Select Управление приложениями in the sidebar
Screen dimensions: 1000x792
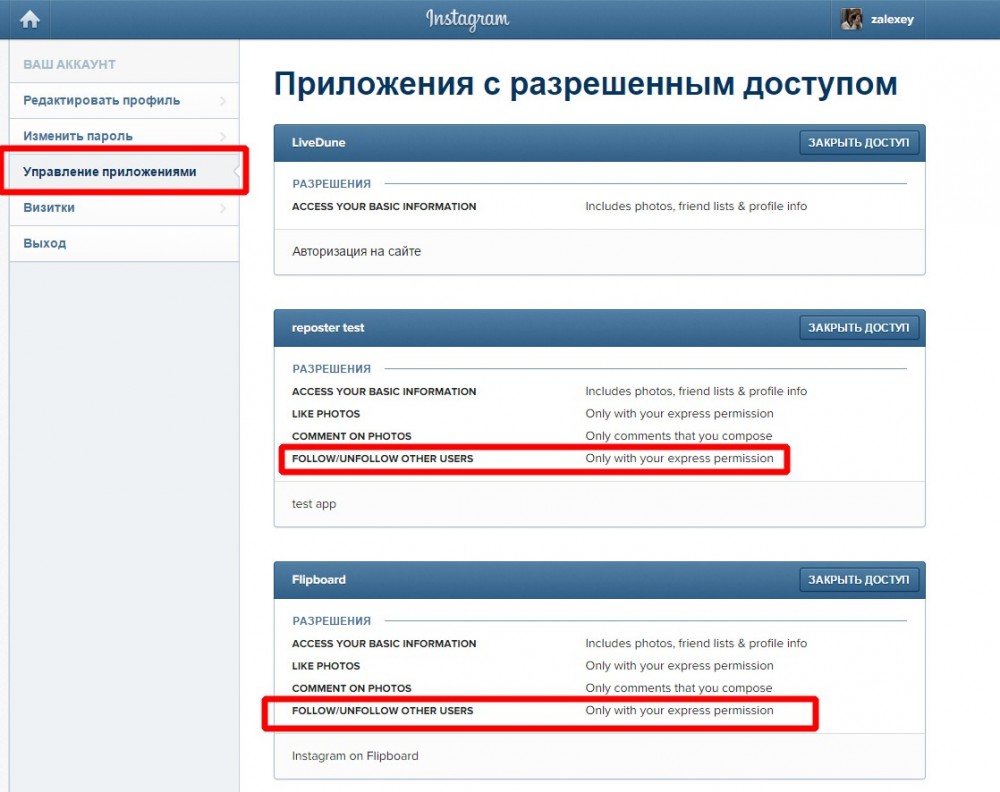[x=110, y=172]
